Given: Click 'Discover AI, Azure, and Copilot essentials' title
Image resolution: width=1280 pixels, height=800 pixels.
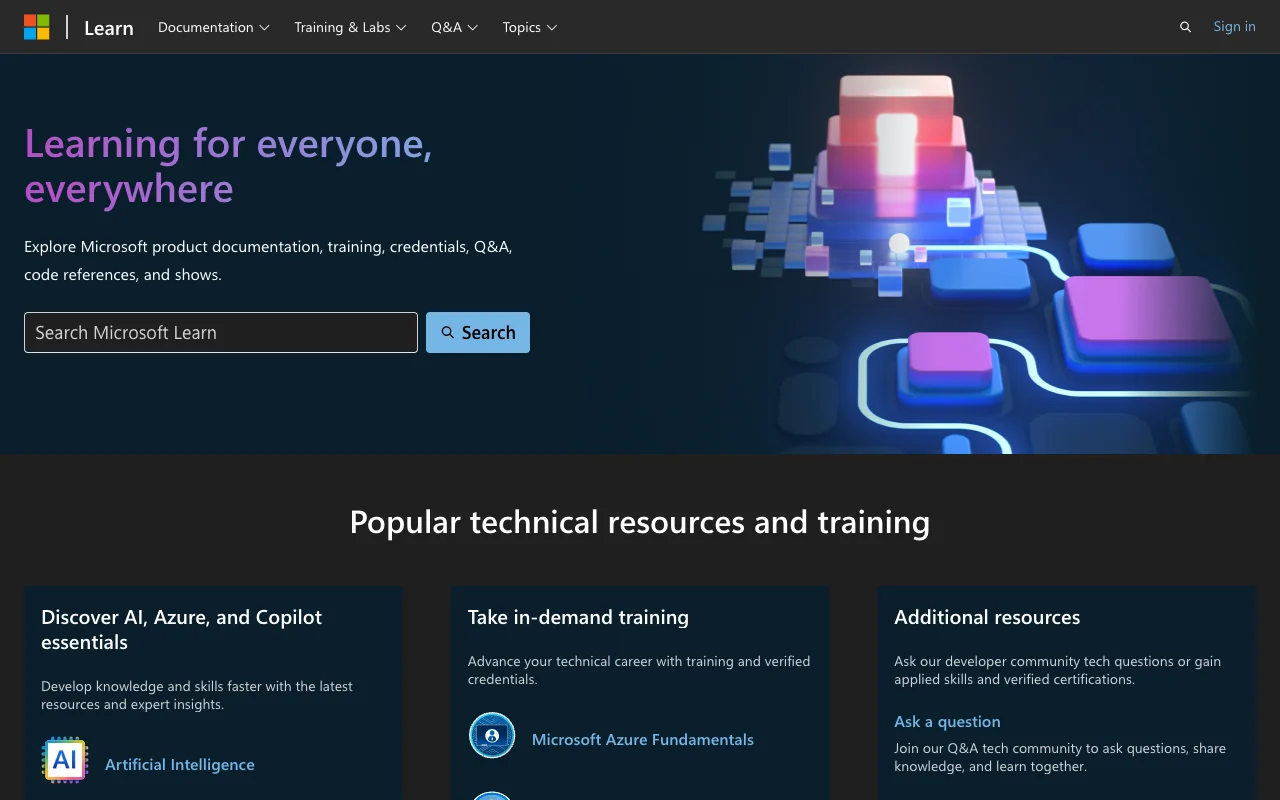Looking at the screenshot, I should tap(182, 630).
